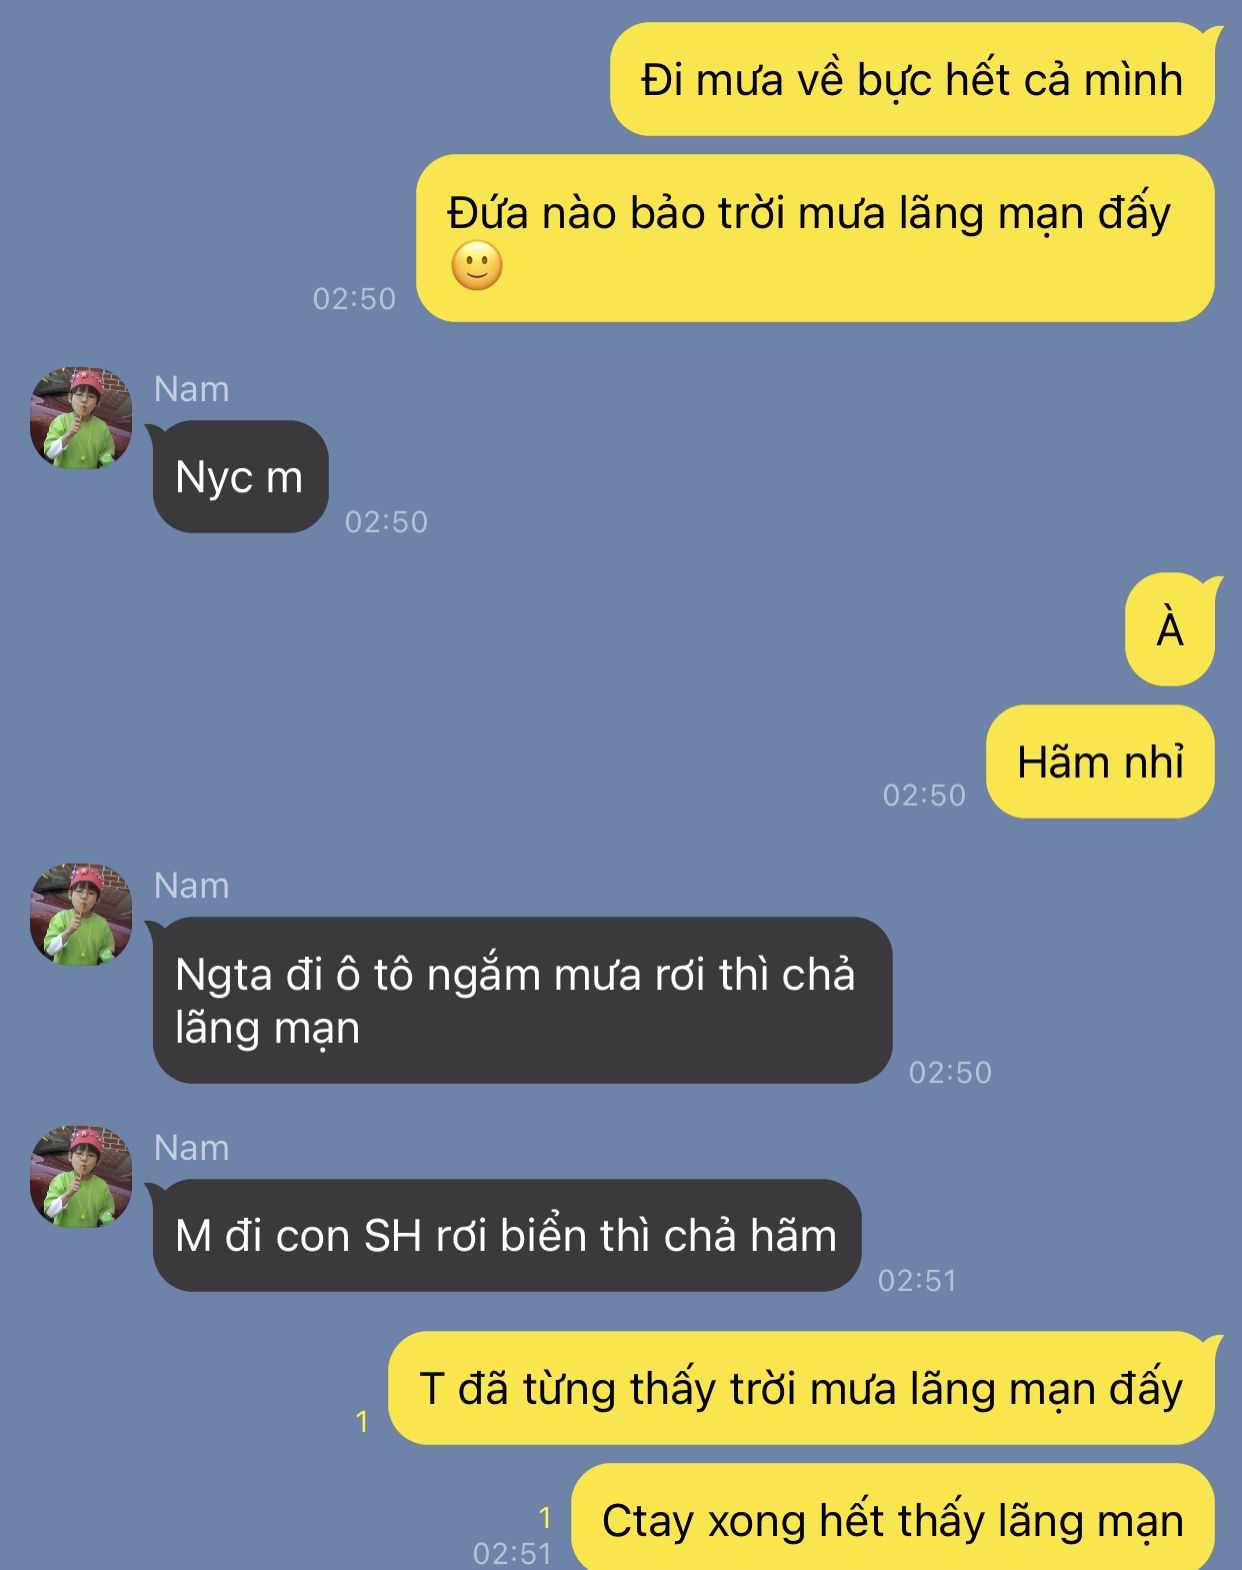Viewport: 1242px width, 1570px height.
Task: Select the "Ngta đi ô tô ngắm mưa rơi" bubble
Action: pyautogui.click(x=522, y=1000)
